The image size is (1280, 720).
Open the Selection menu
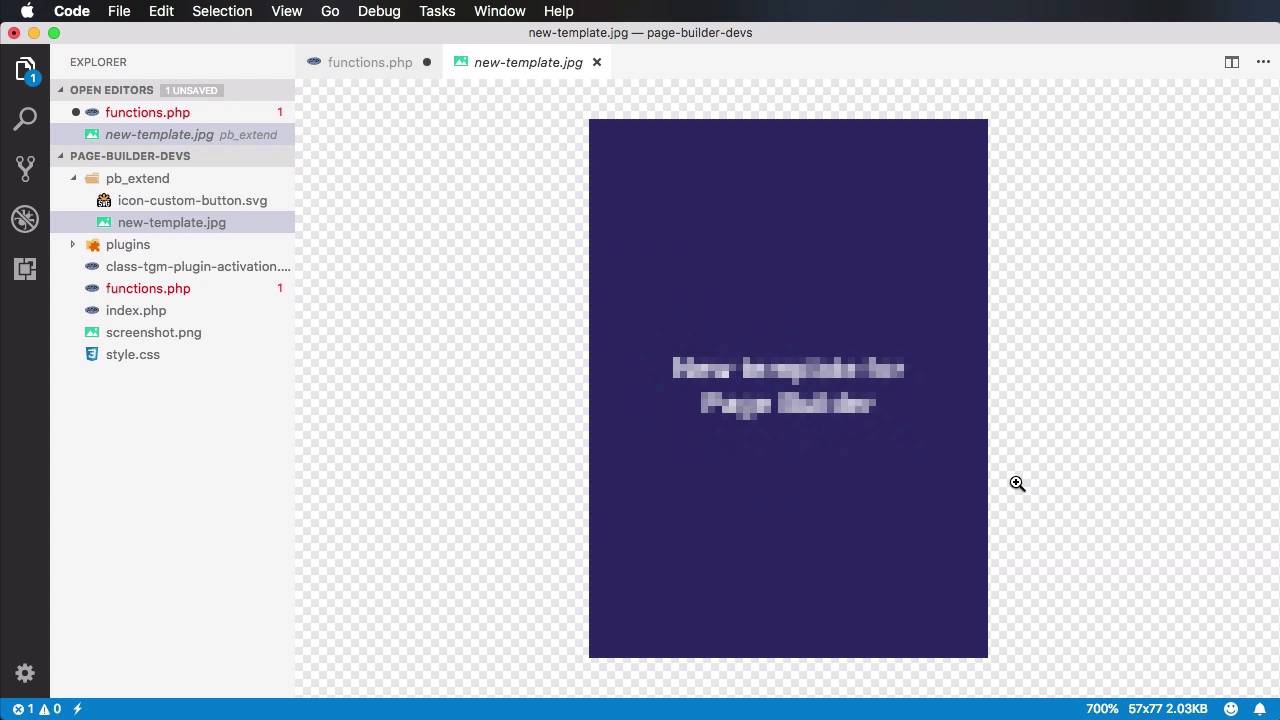[x=222, y=11]
